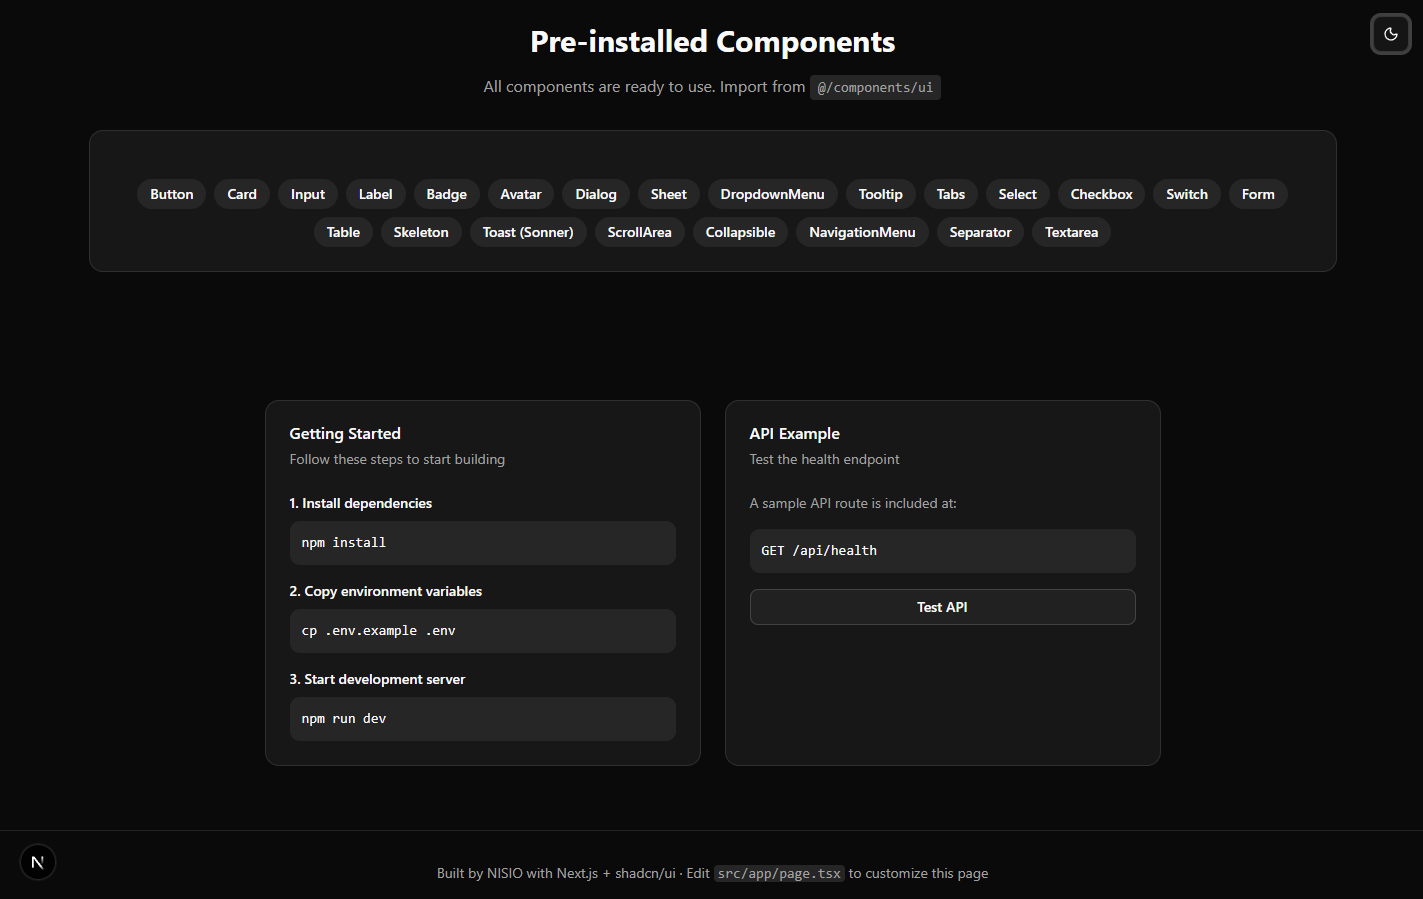
Task: Click the Textarea component badge
Action: point(1072,232)
